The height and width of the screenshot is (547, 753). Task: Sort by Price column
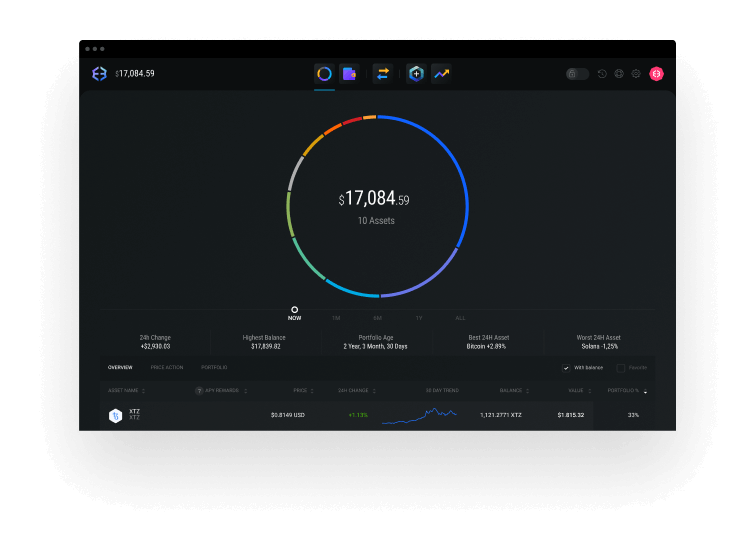tap(303, 391)
